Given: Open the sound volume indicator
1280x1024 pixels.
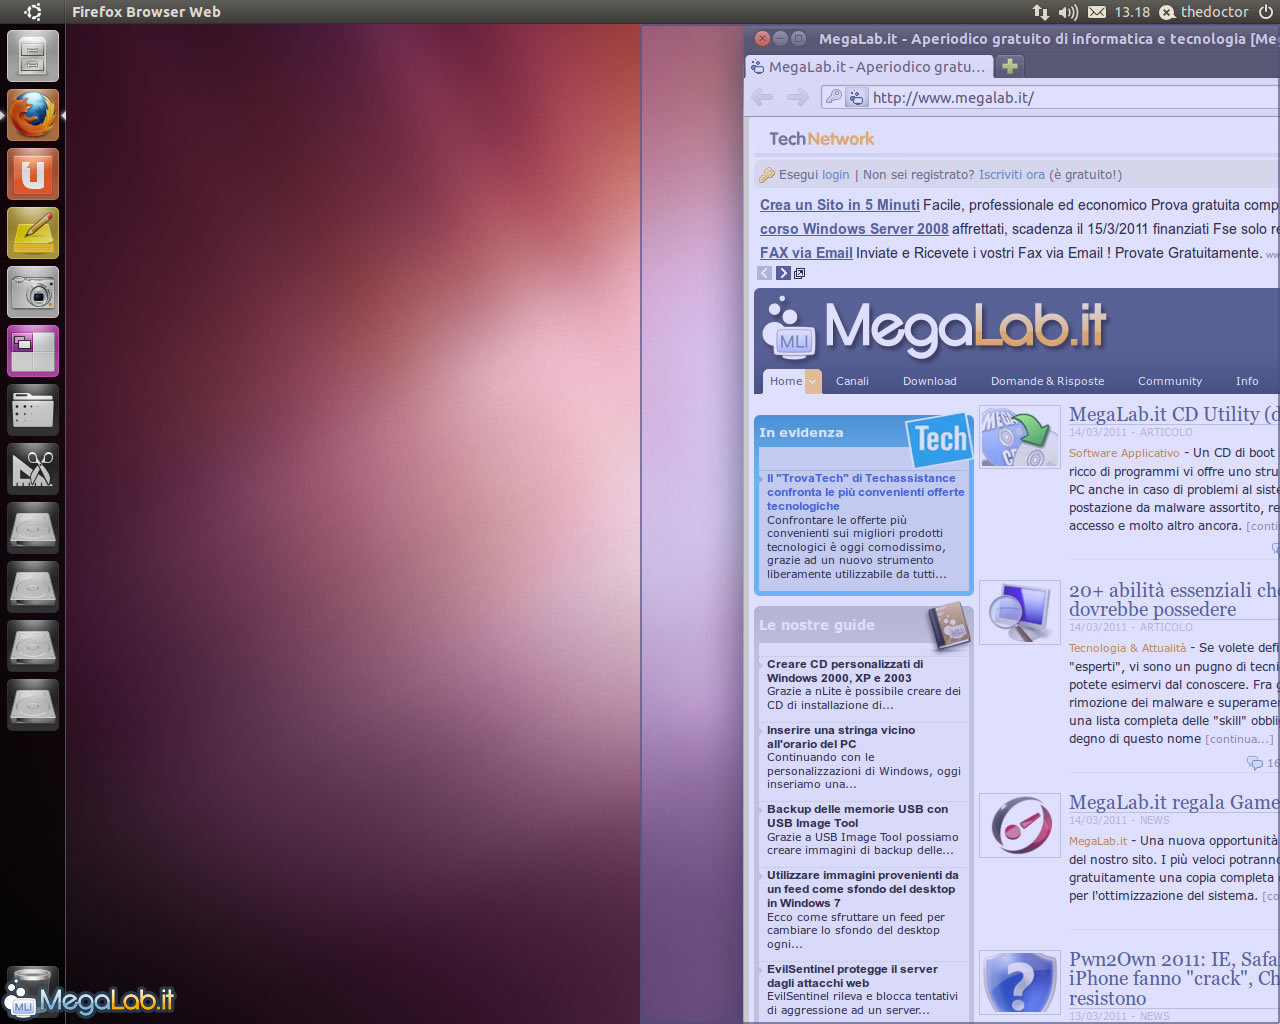Looking at the screenshot, I should click(x=1068, y=12).
